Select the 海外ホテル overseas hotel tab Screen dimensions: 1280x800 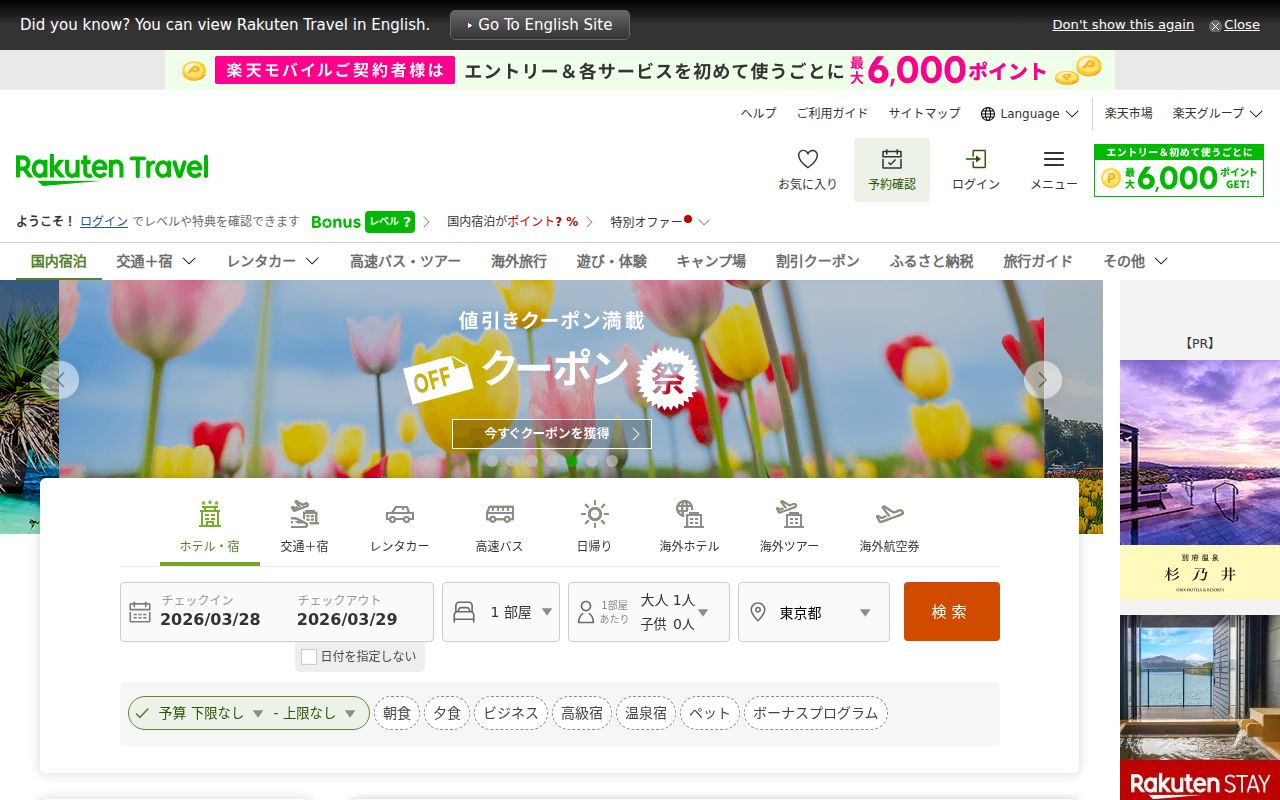click(689, 527)
